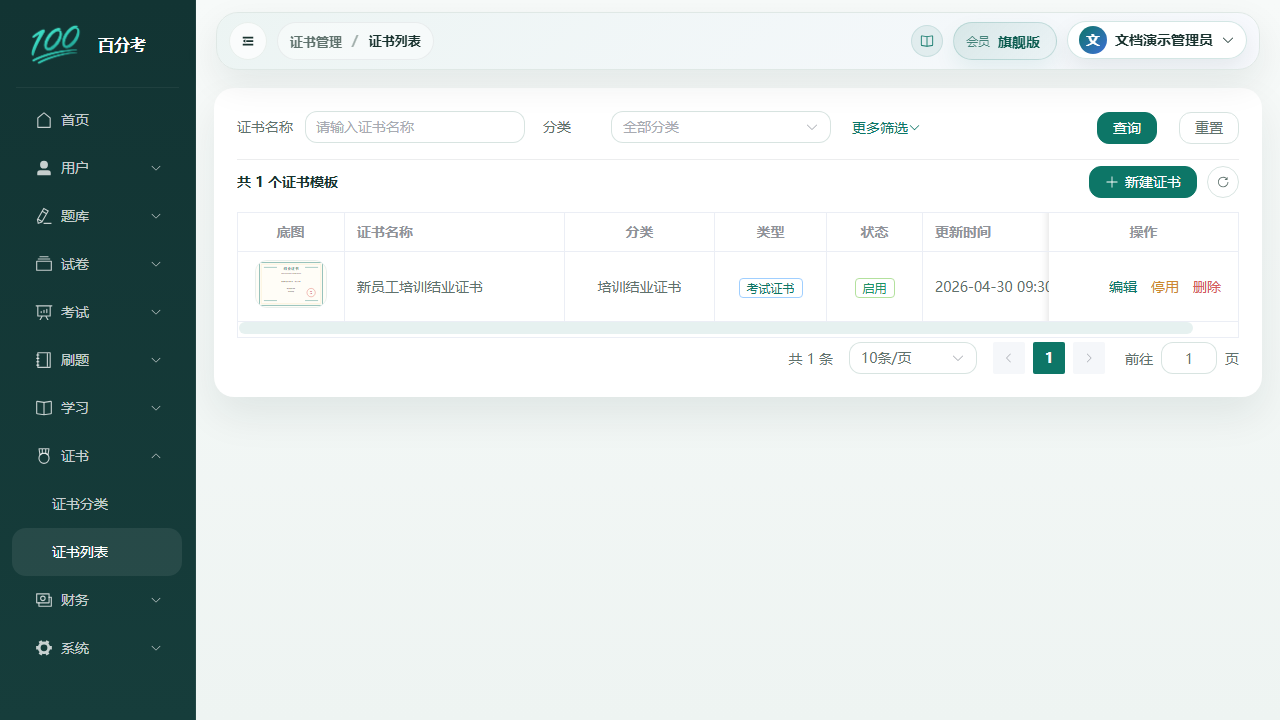Click 编辑 for 新员工培训结业证书
This screenshot has width=1280, height=720.
pyautogui.click(x=1123, y=287)
